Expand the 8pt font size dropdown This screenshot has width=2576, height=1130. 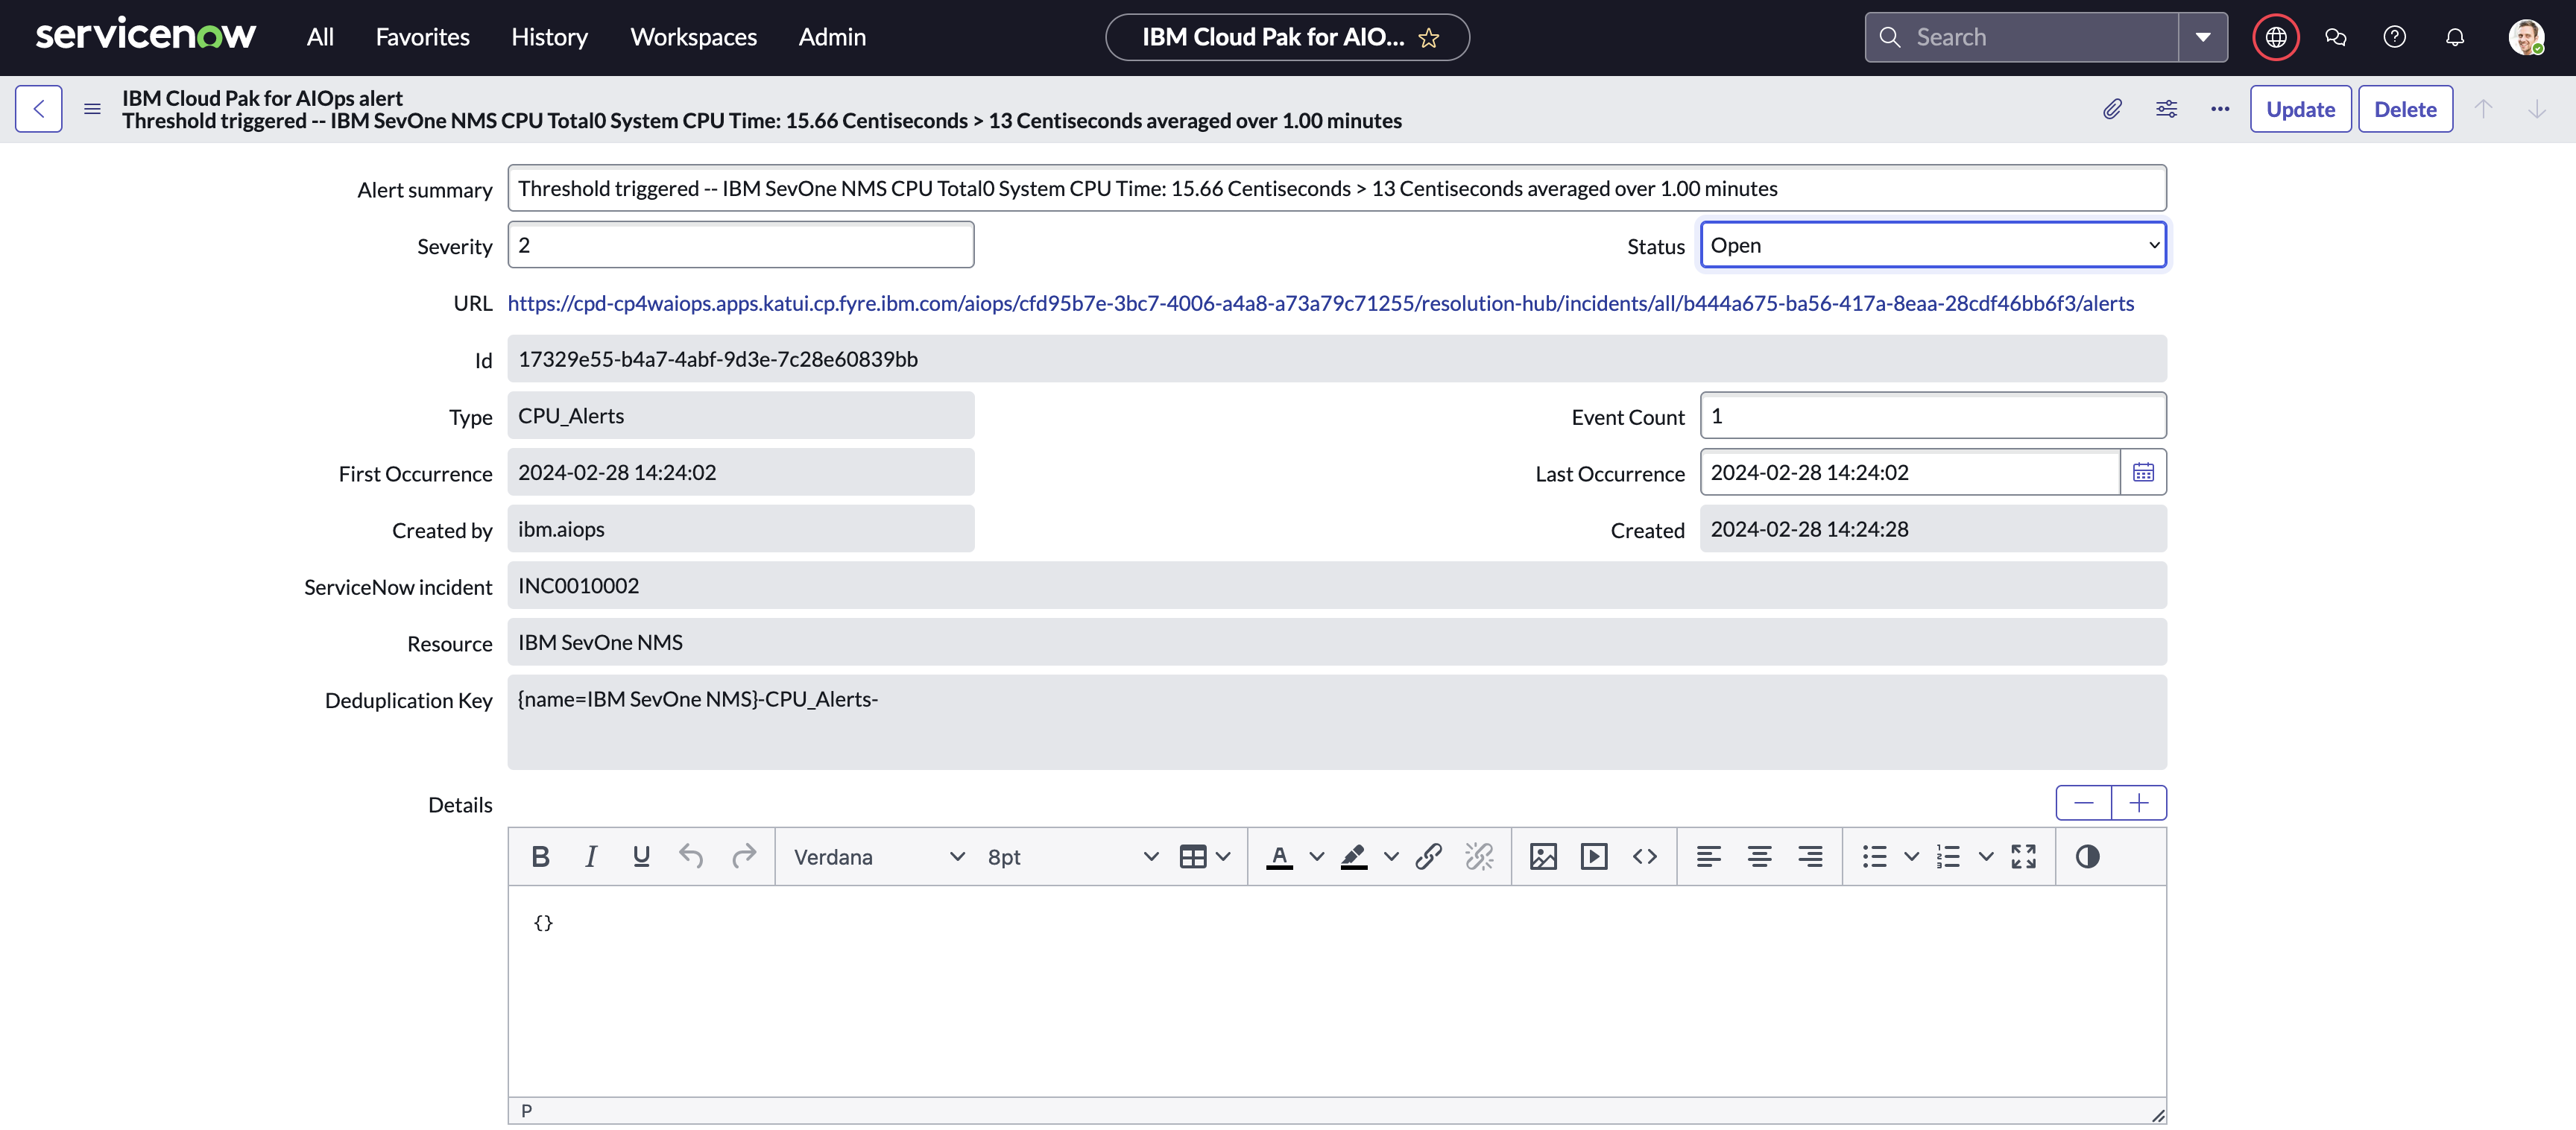(x=1071, y=857)
